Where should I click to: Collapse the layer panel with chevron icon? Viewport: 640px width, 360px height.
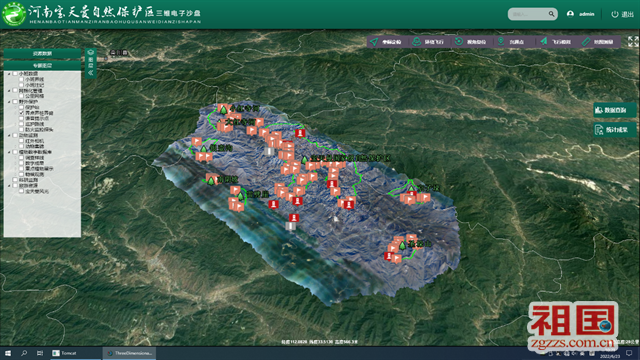[x=91, y=73]
